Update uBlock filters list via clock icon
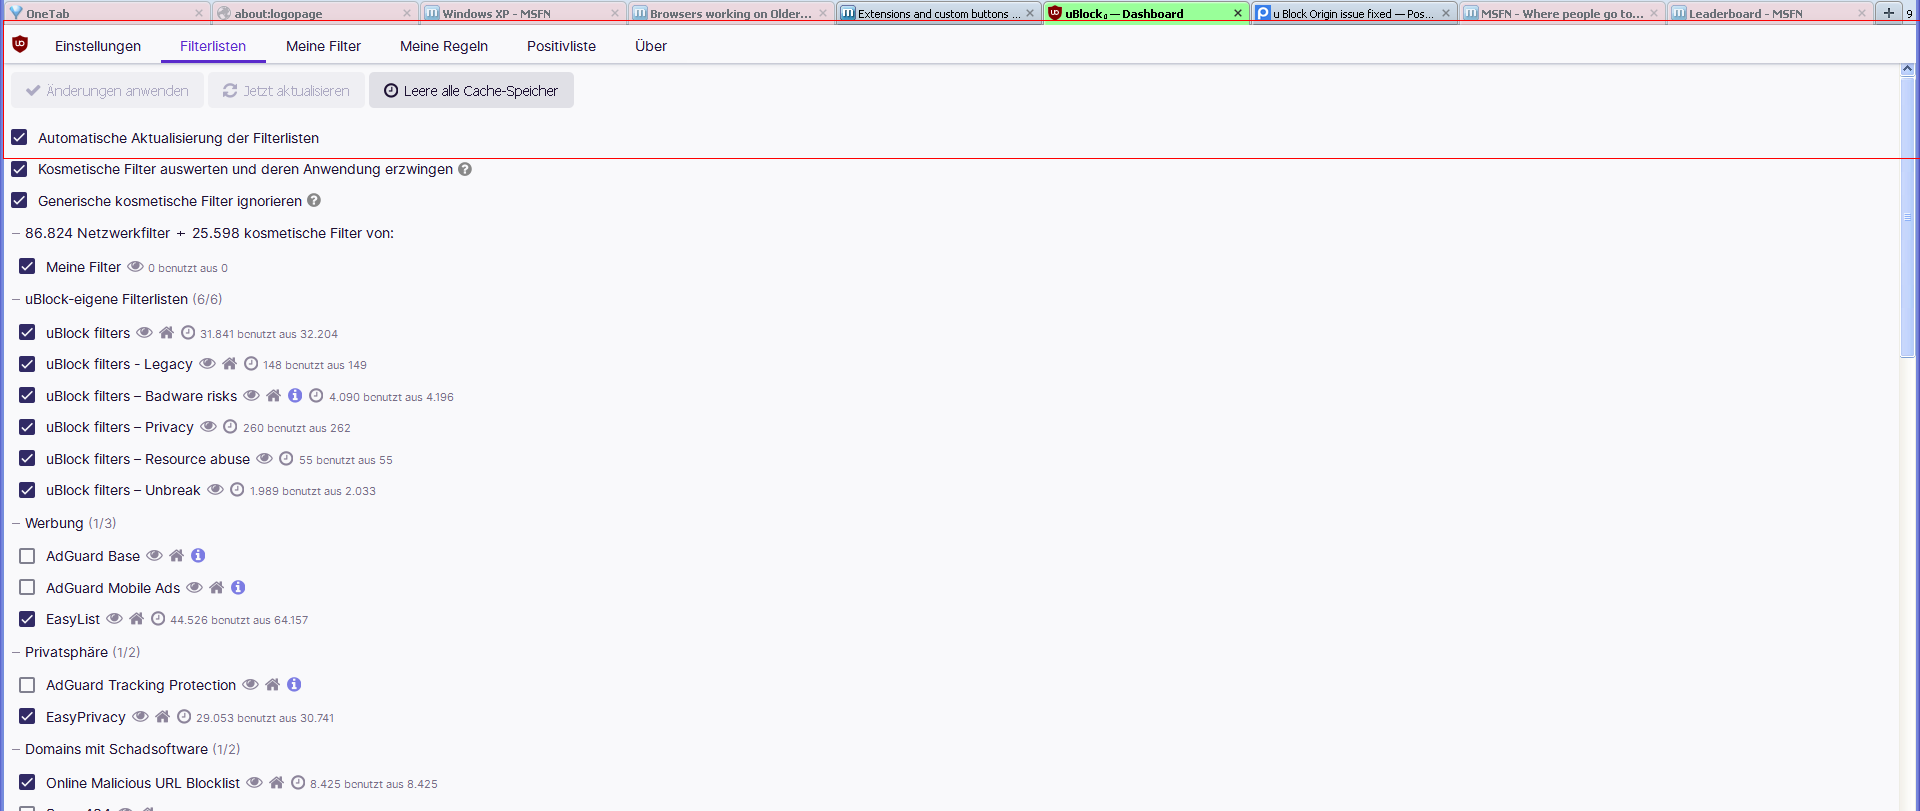The width and height of the screenshot is (1920, 811). pos(187,333)
